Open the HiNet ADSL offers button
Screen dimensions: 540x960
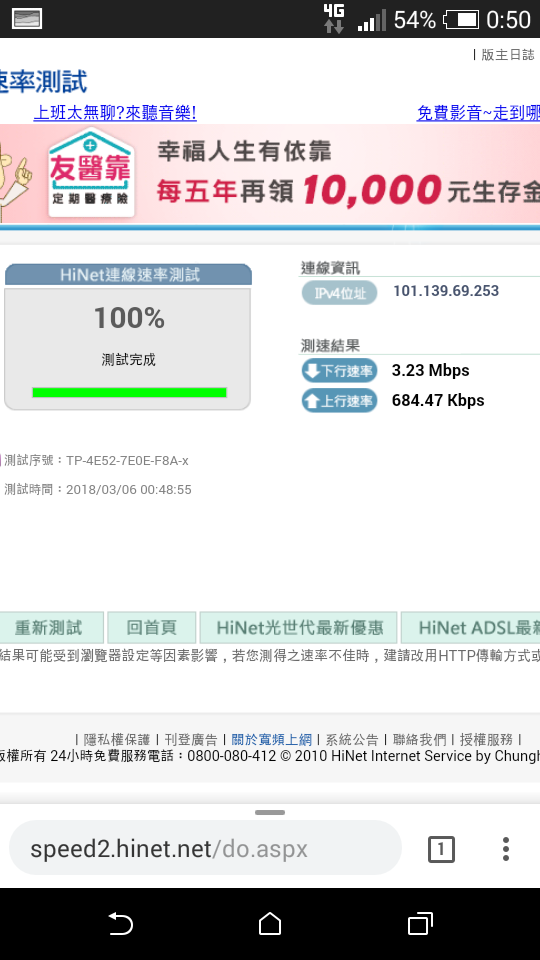pyautogui.click(x=470, y=628)
